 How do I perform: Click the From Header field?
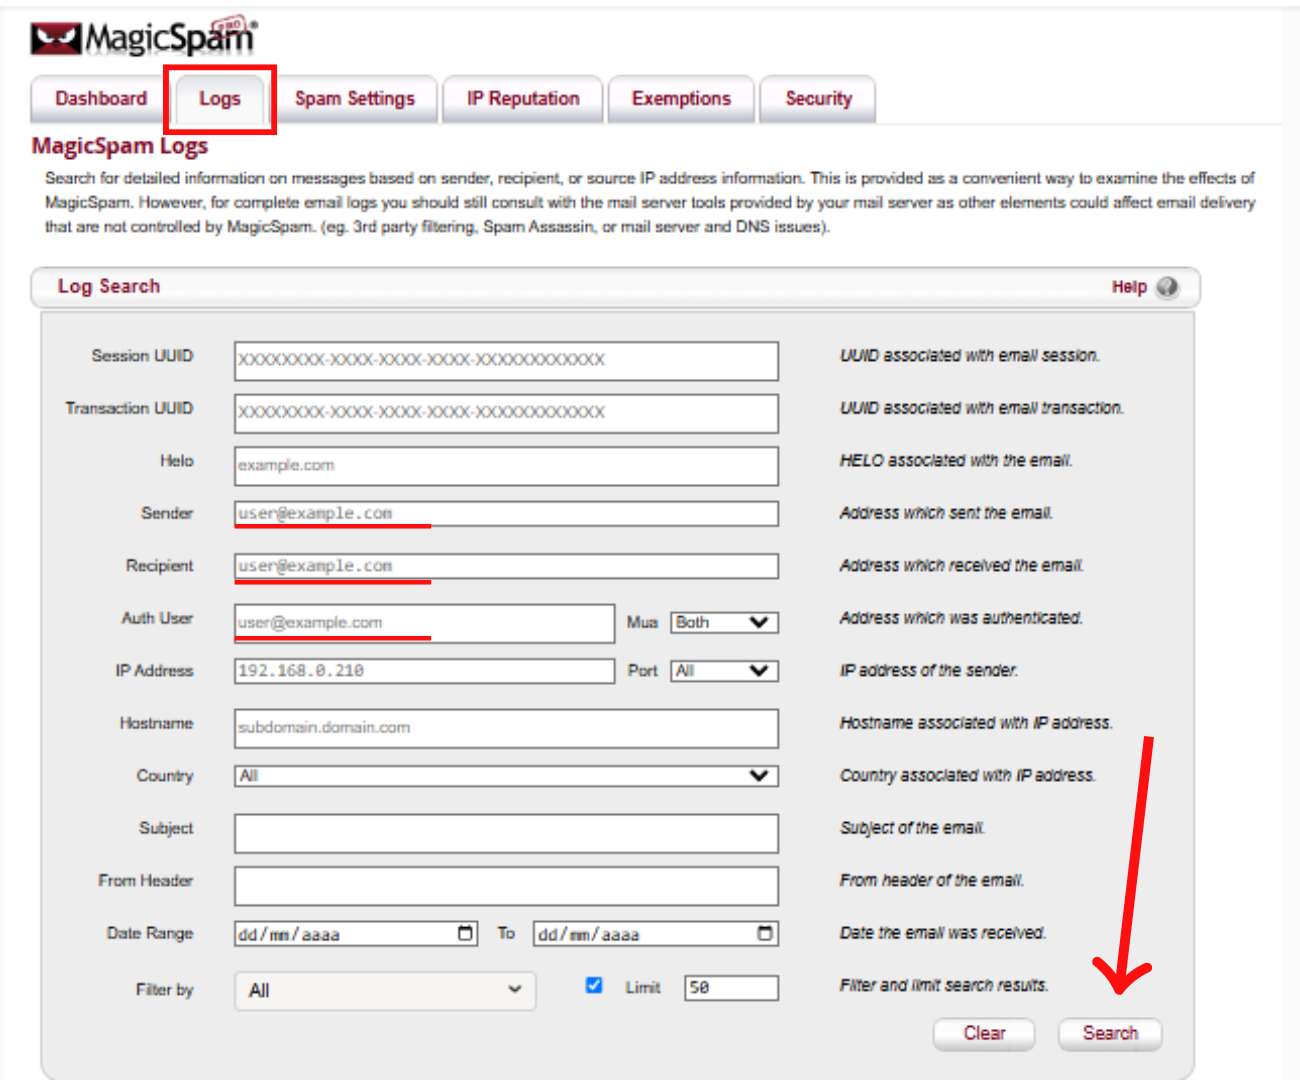(x=506, y=886)
